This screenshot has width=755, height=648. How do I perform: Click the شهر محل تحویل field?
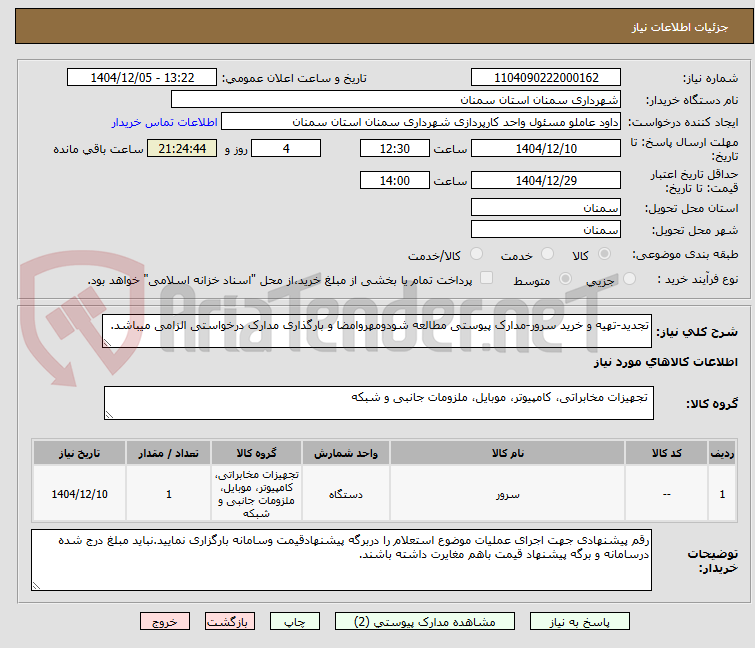click(x=546, y=230)
